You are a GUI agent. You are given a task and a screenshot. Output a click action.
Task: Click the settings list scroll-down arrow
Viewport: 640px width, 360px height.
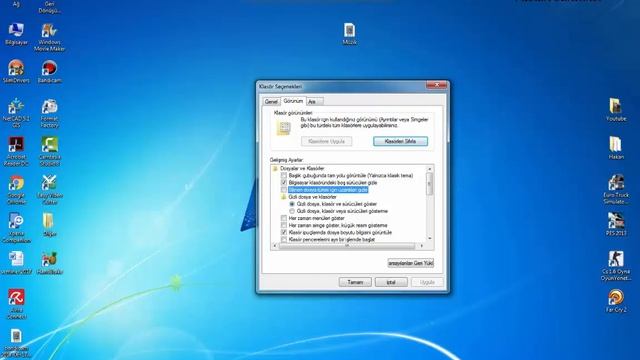(x=429, y=239)
